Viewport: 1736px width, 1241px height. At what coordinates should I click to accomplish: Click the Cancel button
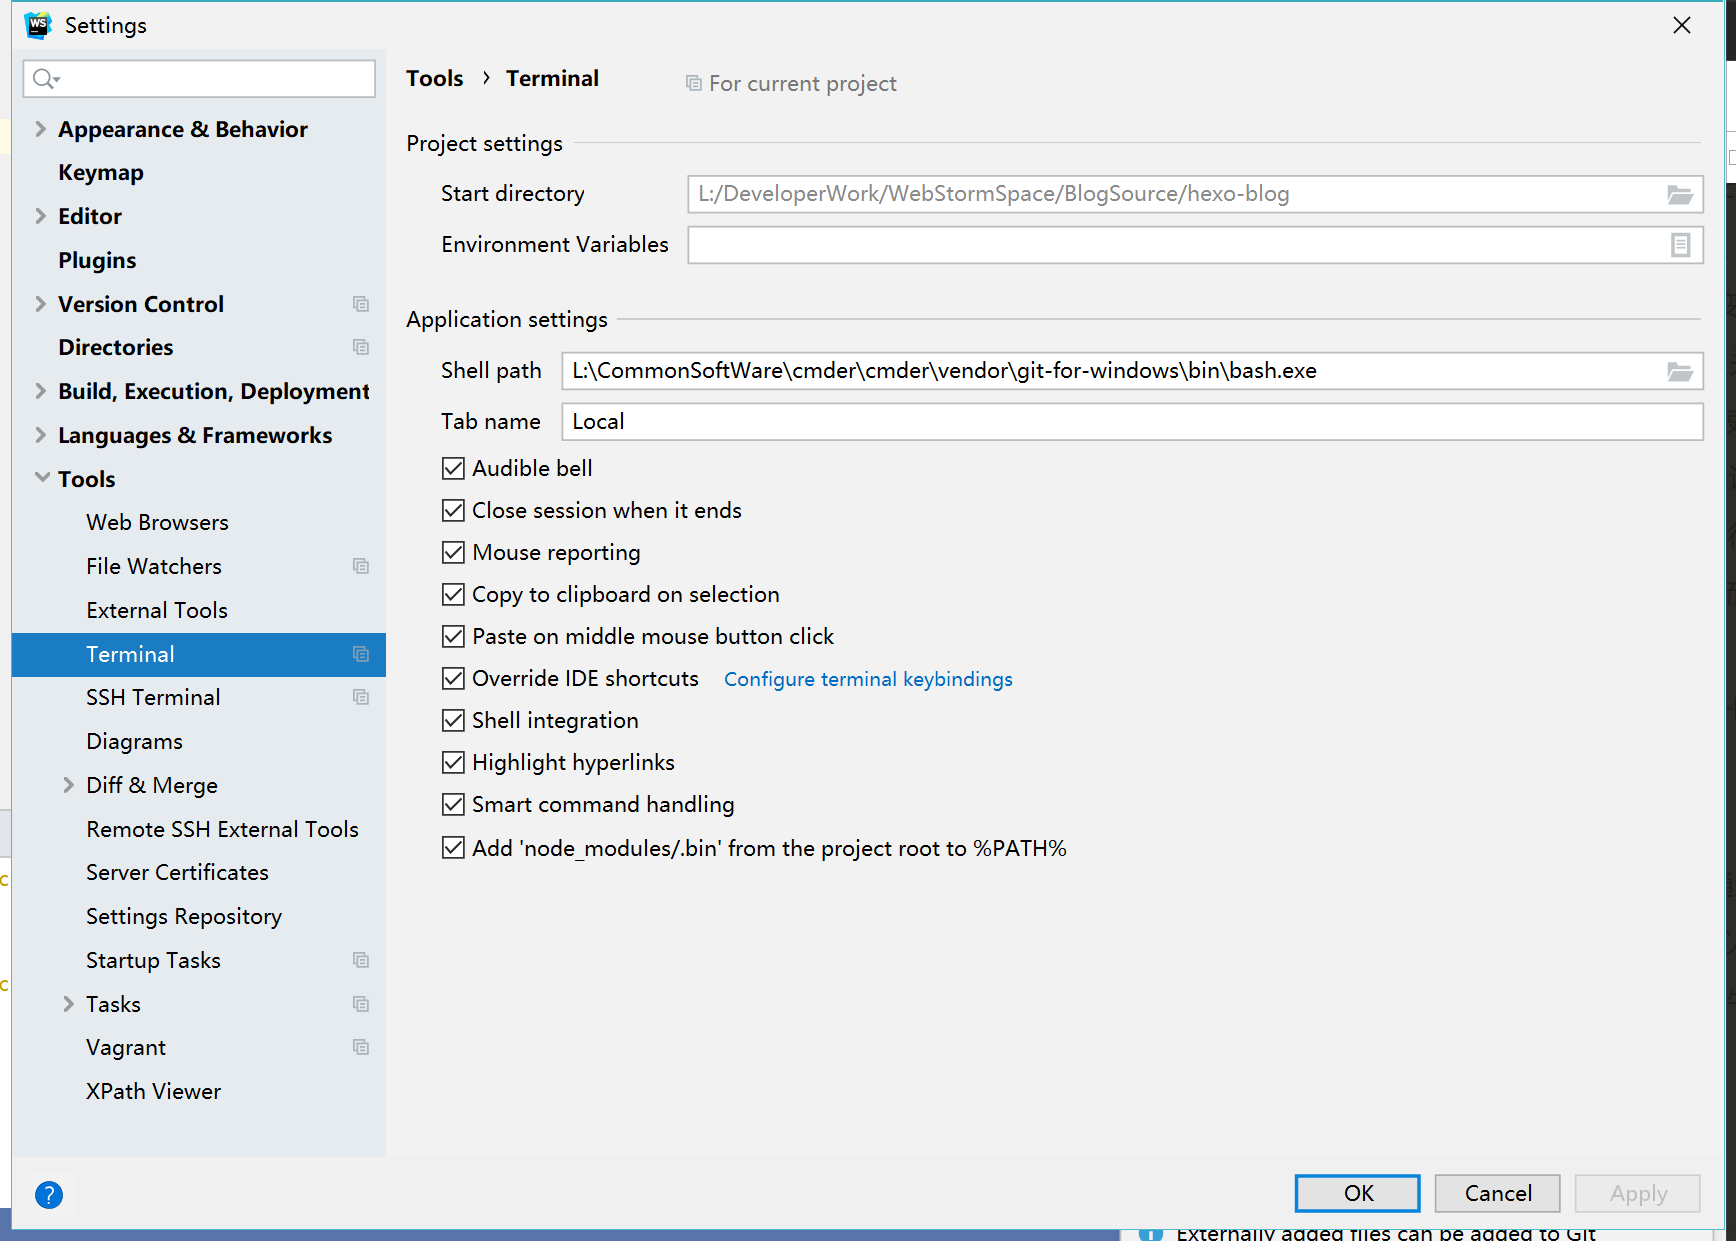[x=1497, y=1193]
